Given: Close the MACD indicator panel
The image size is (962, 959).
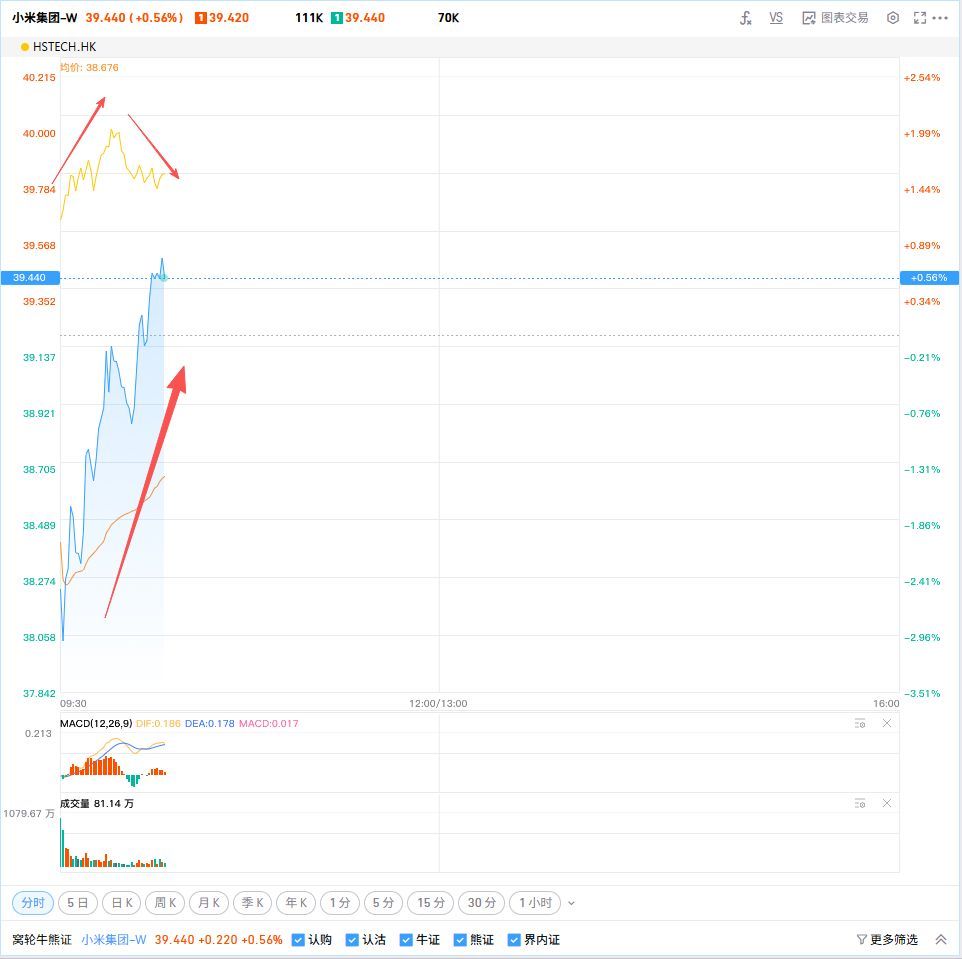Looking at the screenshot, I should (886, 723).
